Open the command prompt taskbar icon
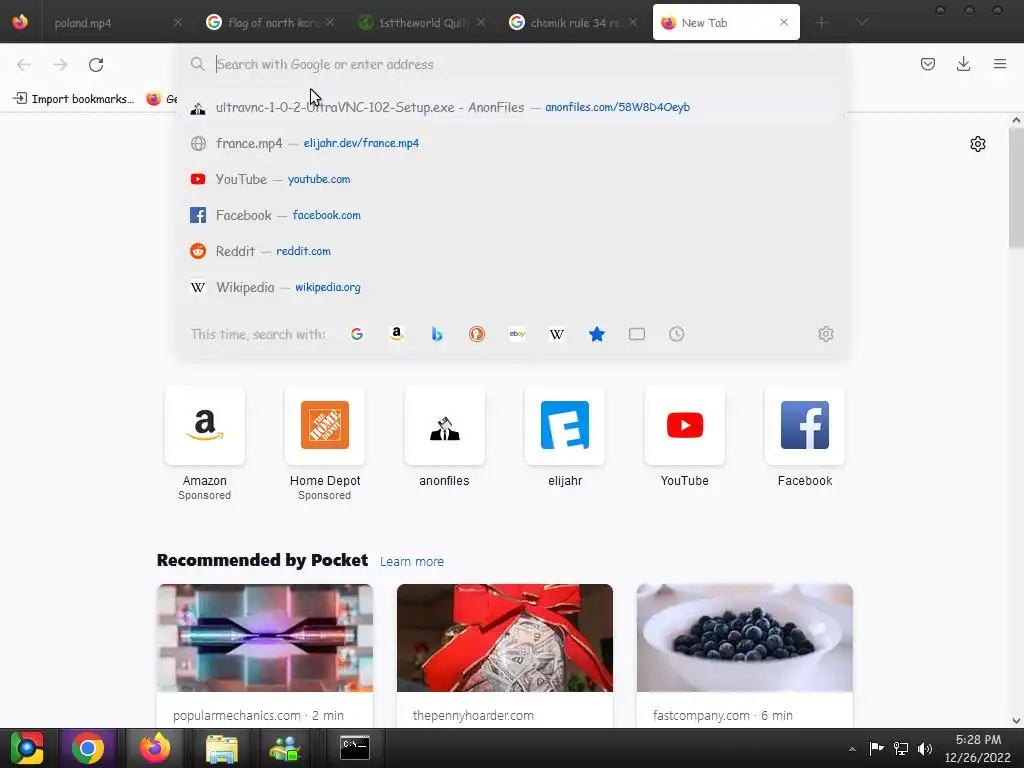Screen dimensions: 1024x768 point(355,748)
